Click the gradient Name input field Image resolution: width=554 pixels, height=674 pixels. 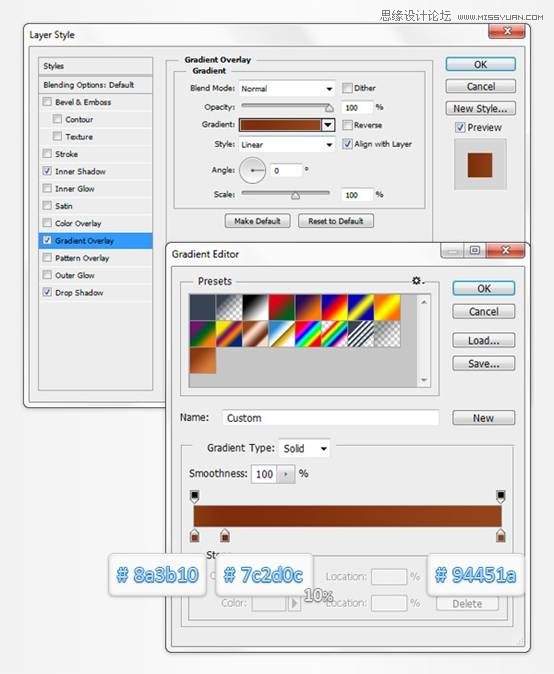[x=331, y=418]
